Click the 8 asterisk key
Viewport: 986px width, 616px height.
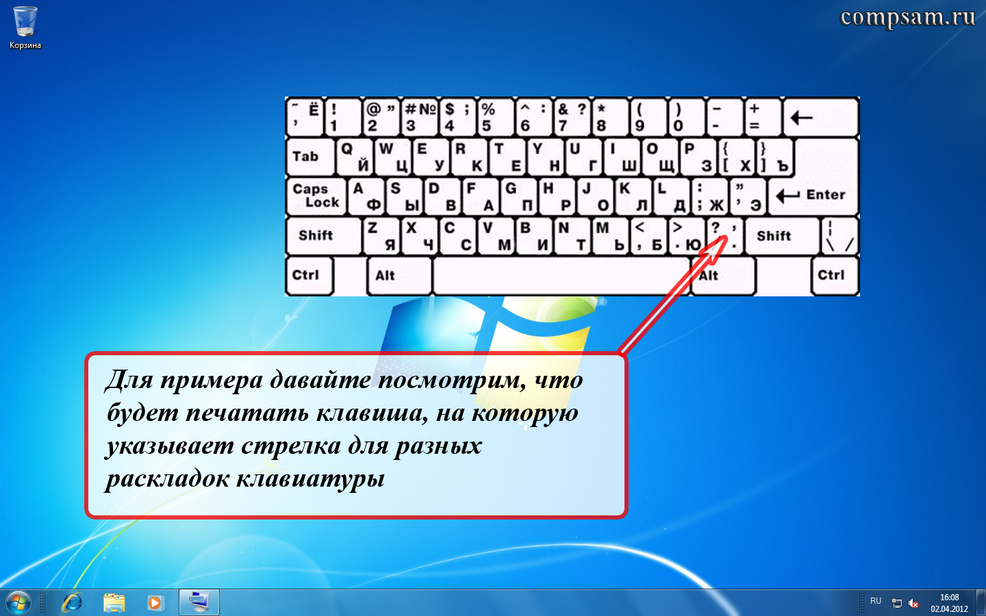point(610,117)
